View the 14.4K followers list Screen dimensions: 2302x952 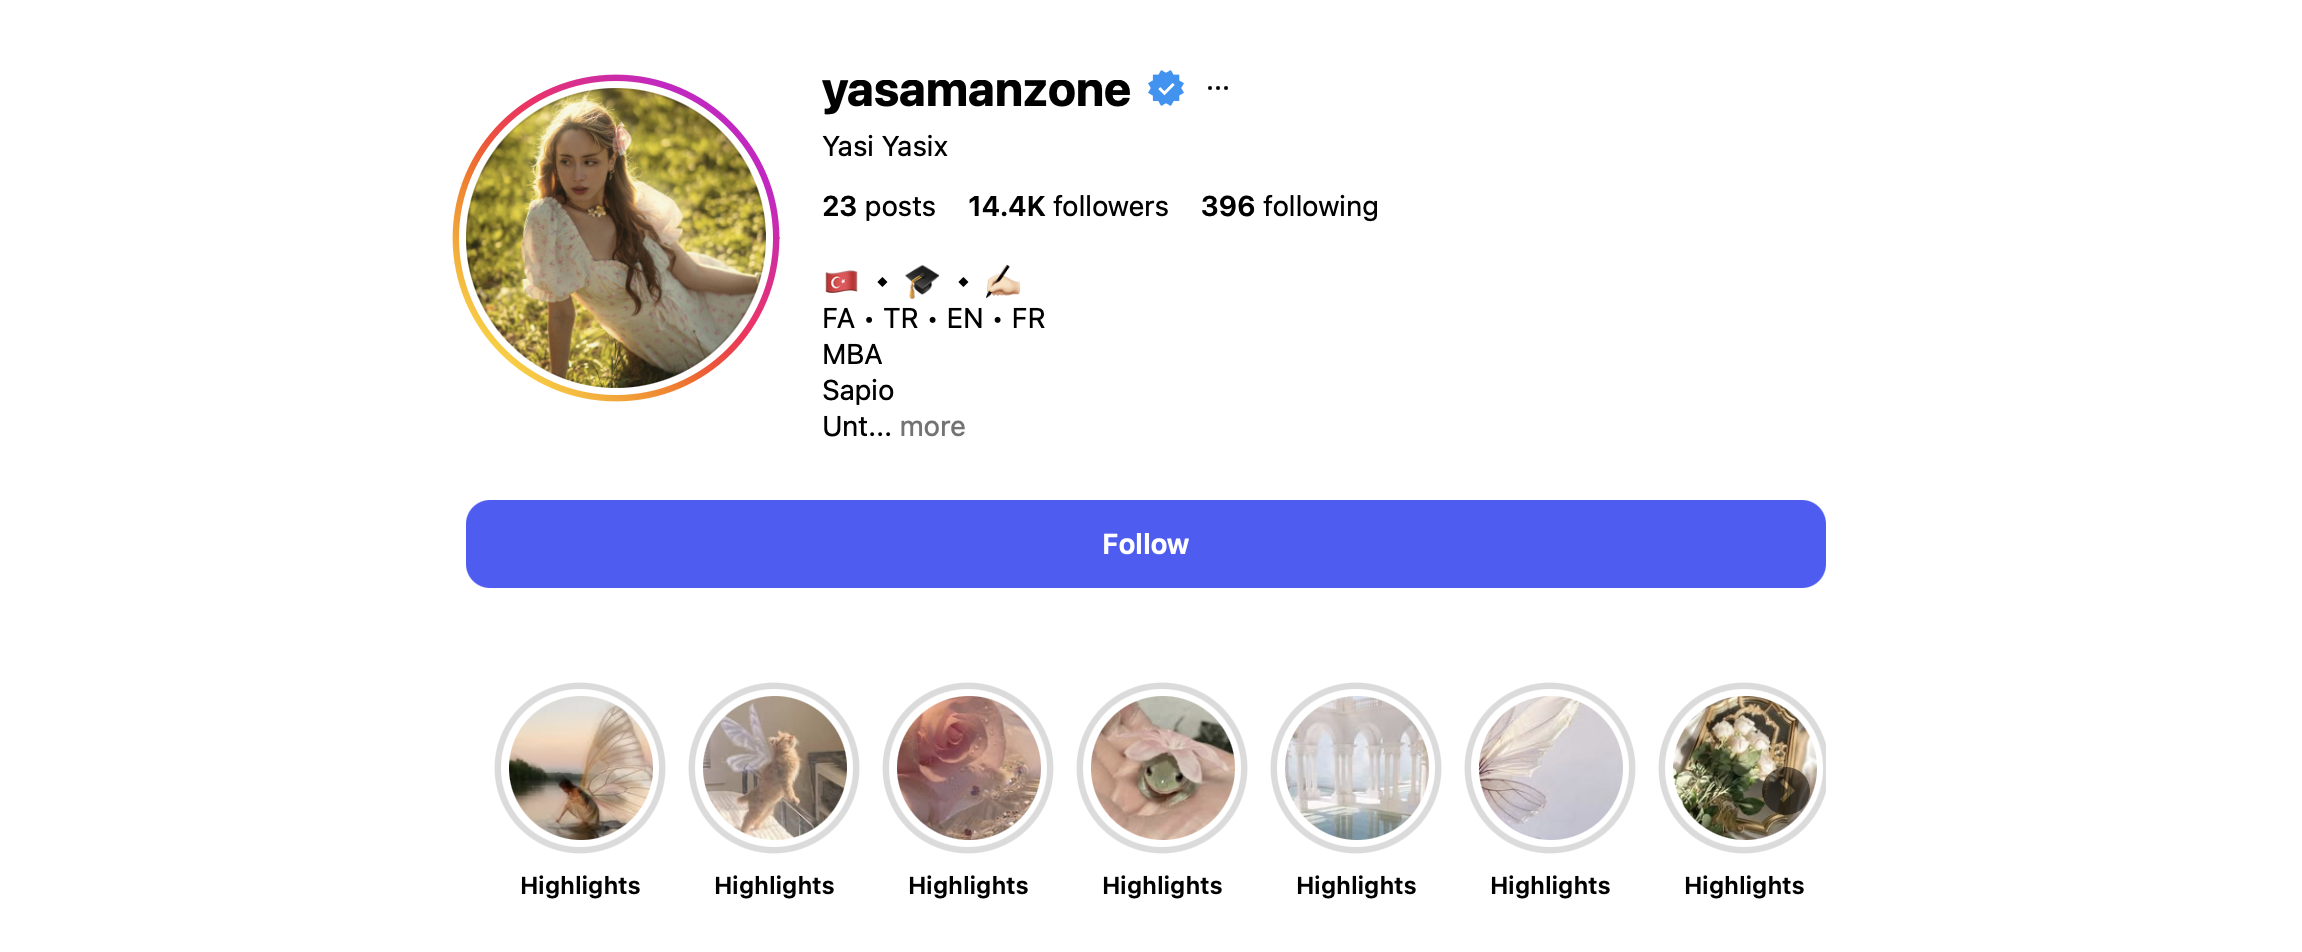click(1067, 206)
